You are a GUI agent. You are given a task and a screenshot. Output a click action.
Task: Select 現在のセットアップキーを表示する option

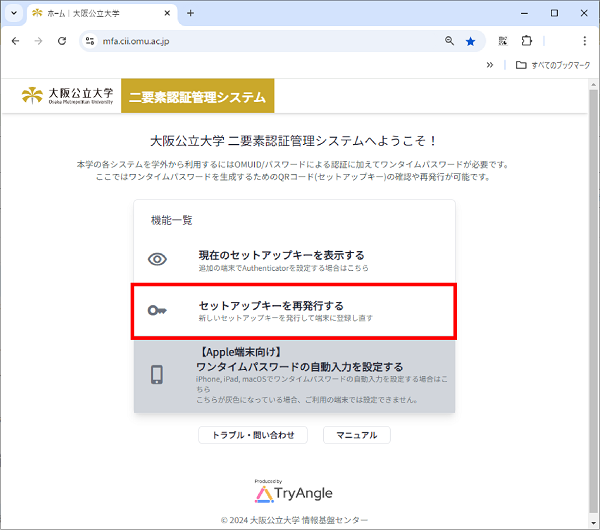(x=281, y=255)
